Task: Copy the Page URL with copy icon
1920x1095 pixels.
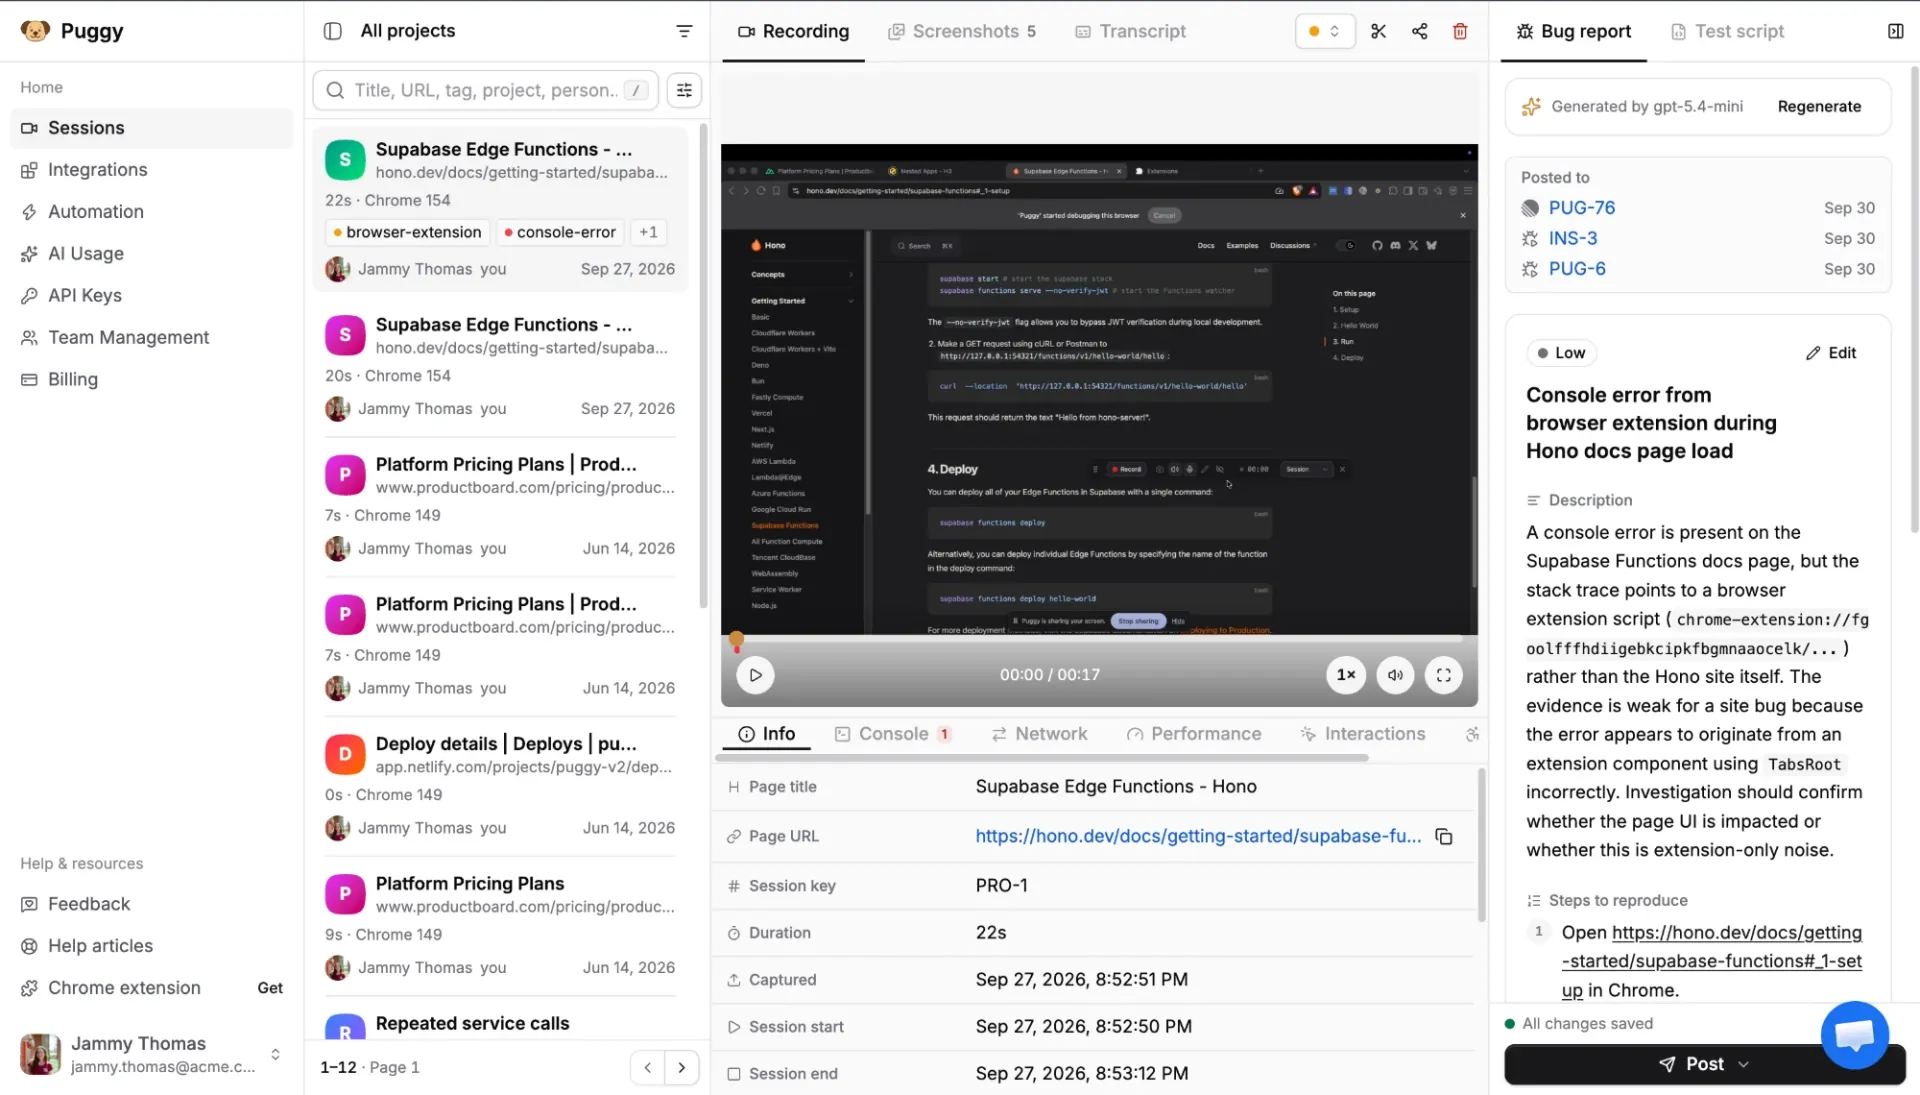Action: 1444,836
